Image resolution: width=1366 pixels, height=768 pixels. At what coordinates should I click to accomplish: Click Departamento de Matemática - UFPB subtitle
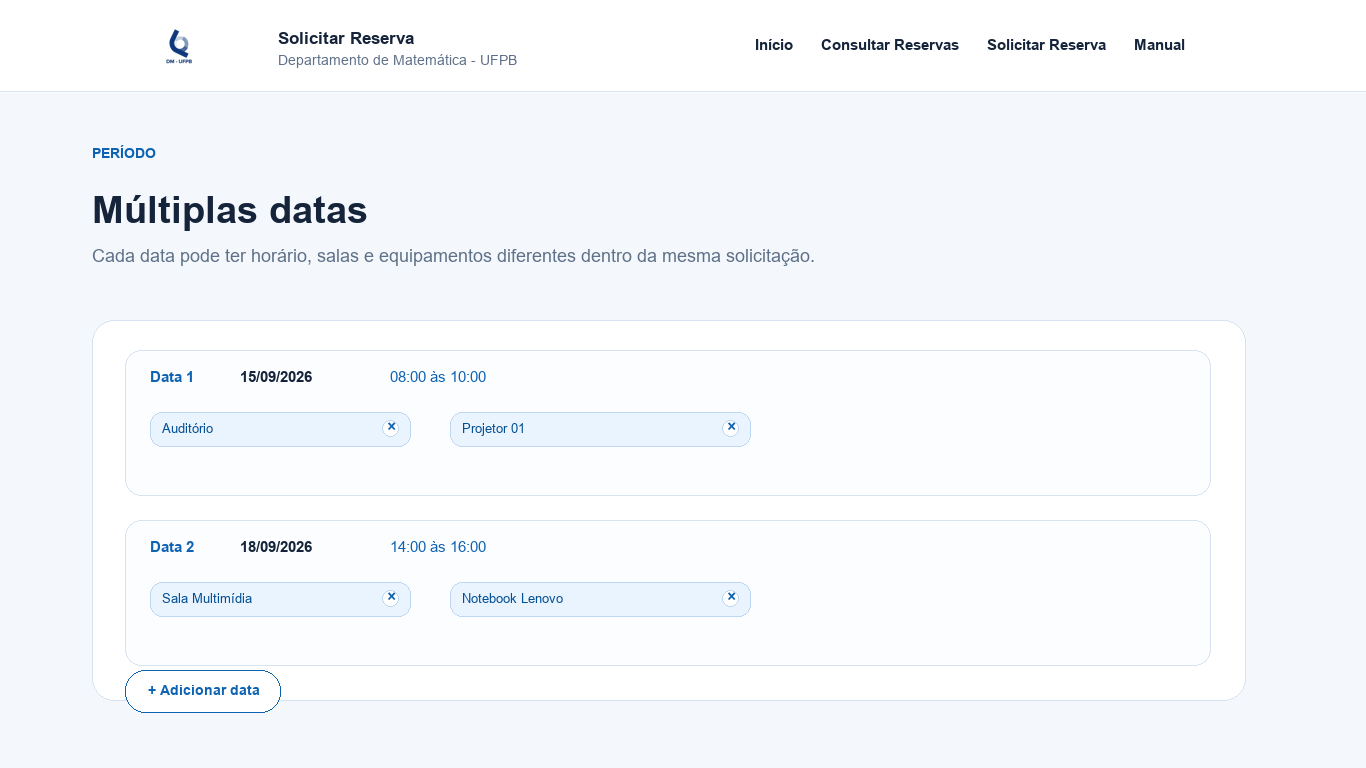[397, 60]
